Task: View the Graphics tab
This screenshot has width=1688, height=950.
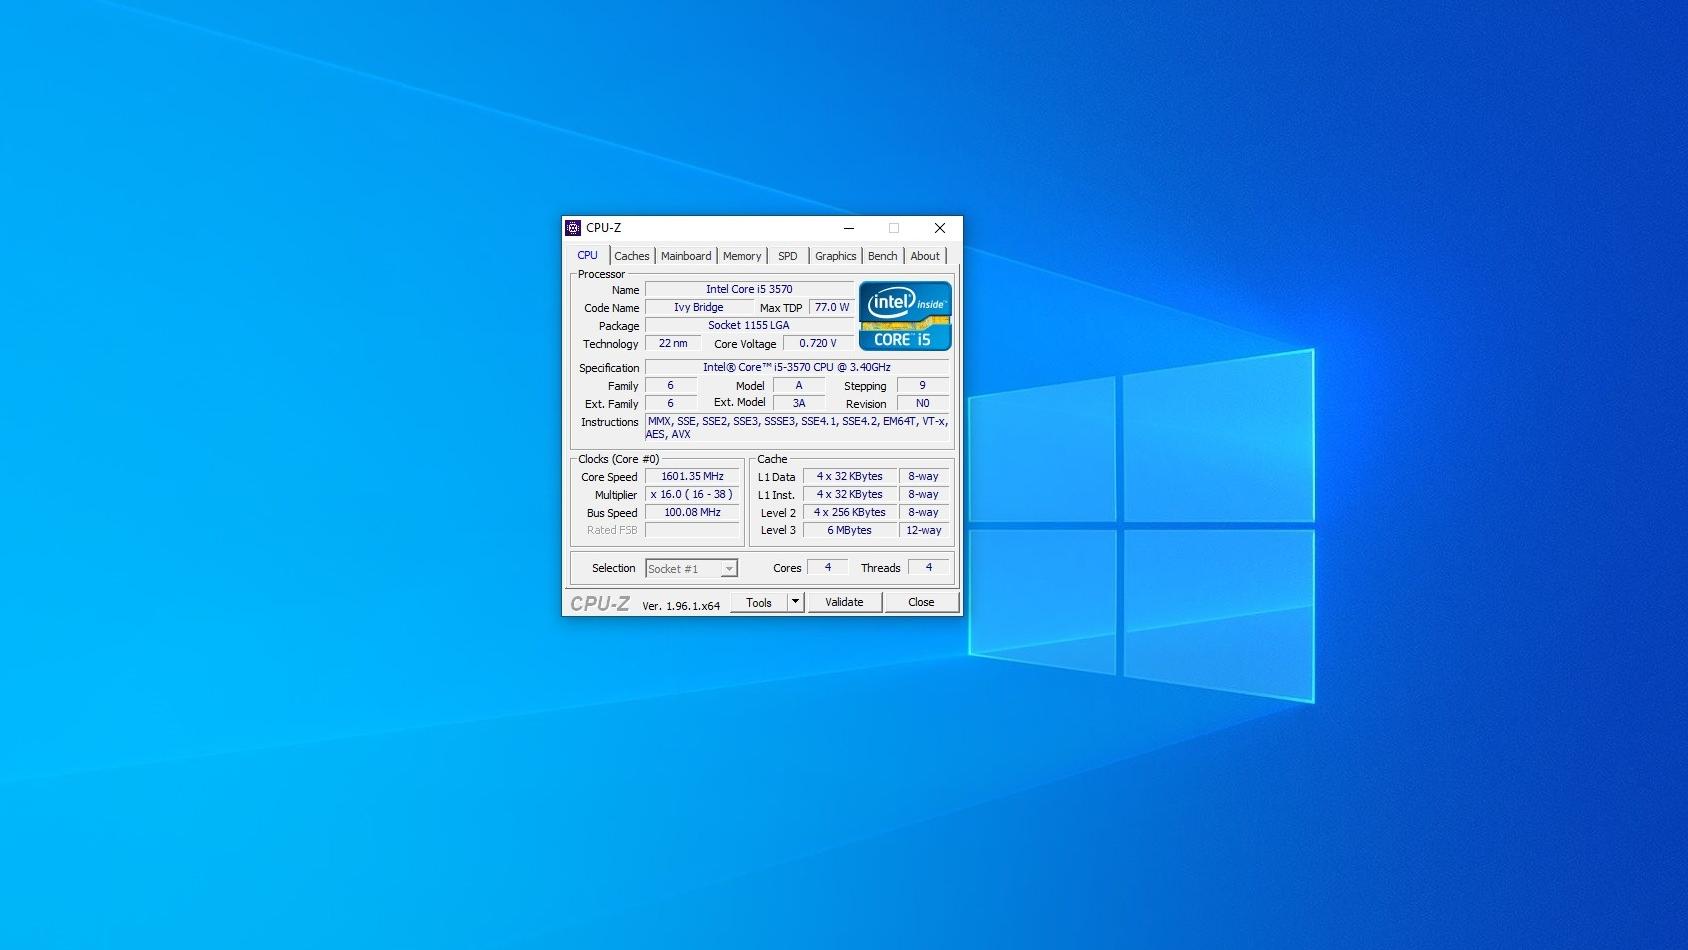Action: click(x=835, y=256)
